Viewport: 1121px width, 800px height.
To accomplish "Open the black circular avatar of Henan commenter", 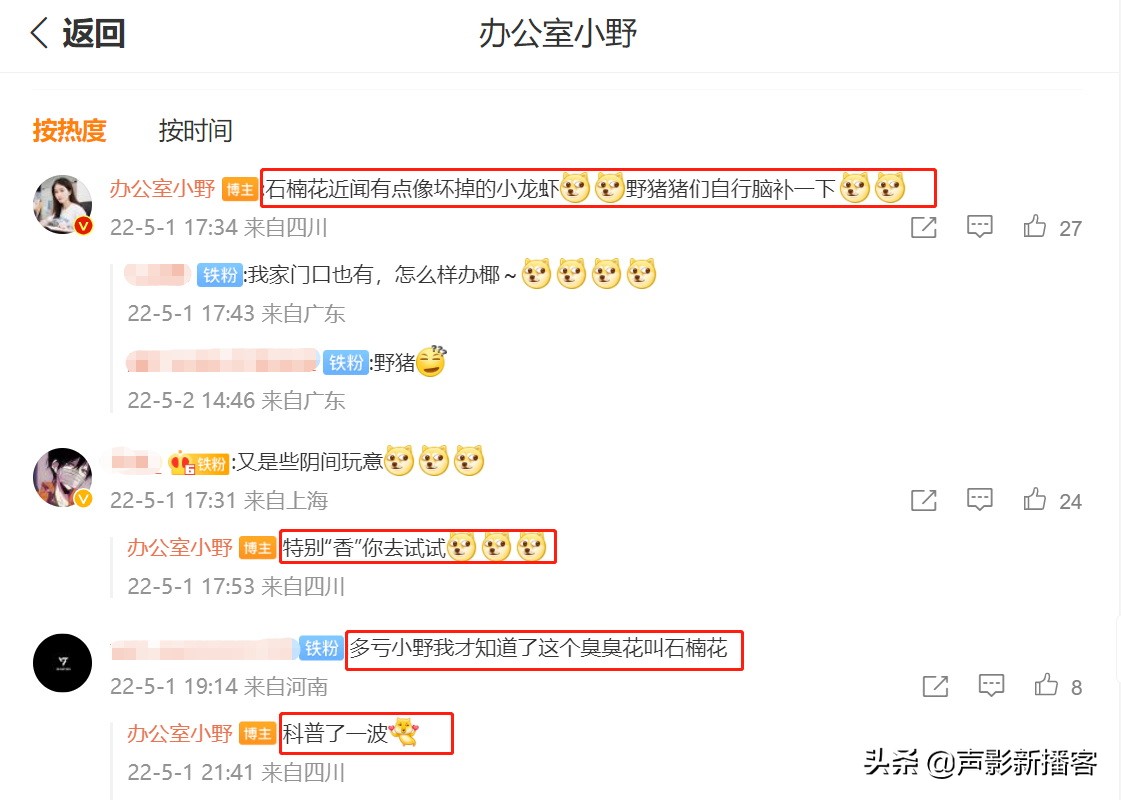I will click(x=63, y=663).
